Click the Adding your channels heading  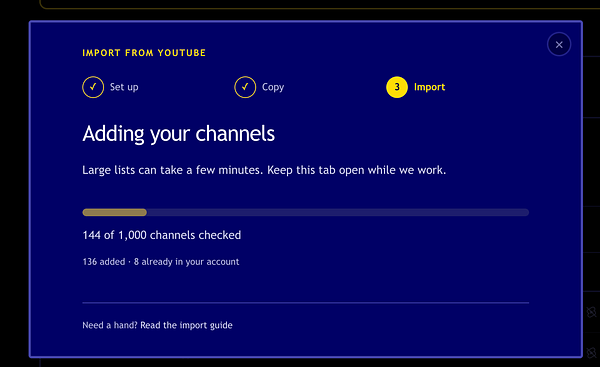point(179,134)
